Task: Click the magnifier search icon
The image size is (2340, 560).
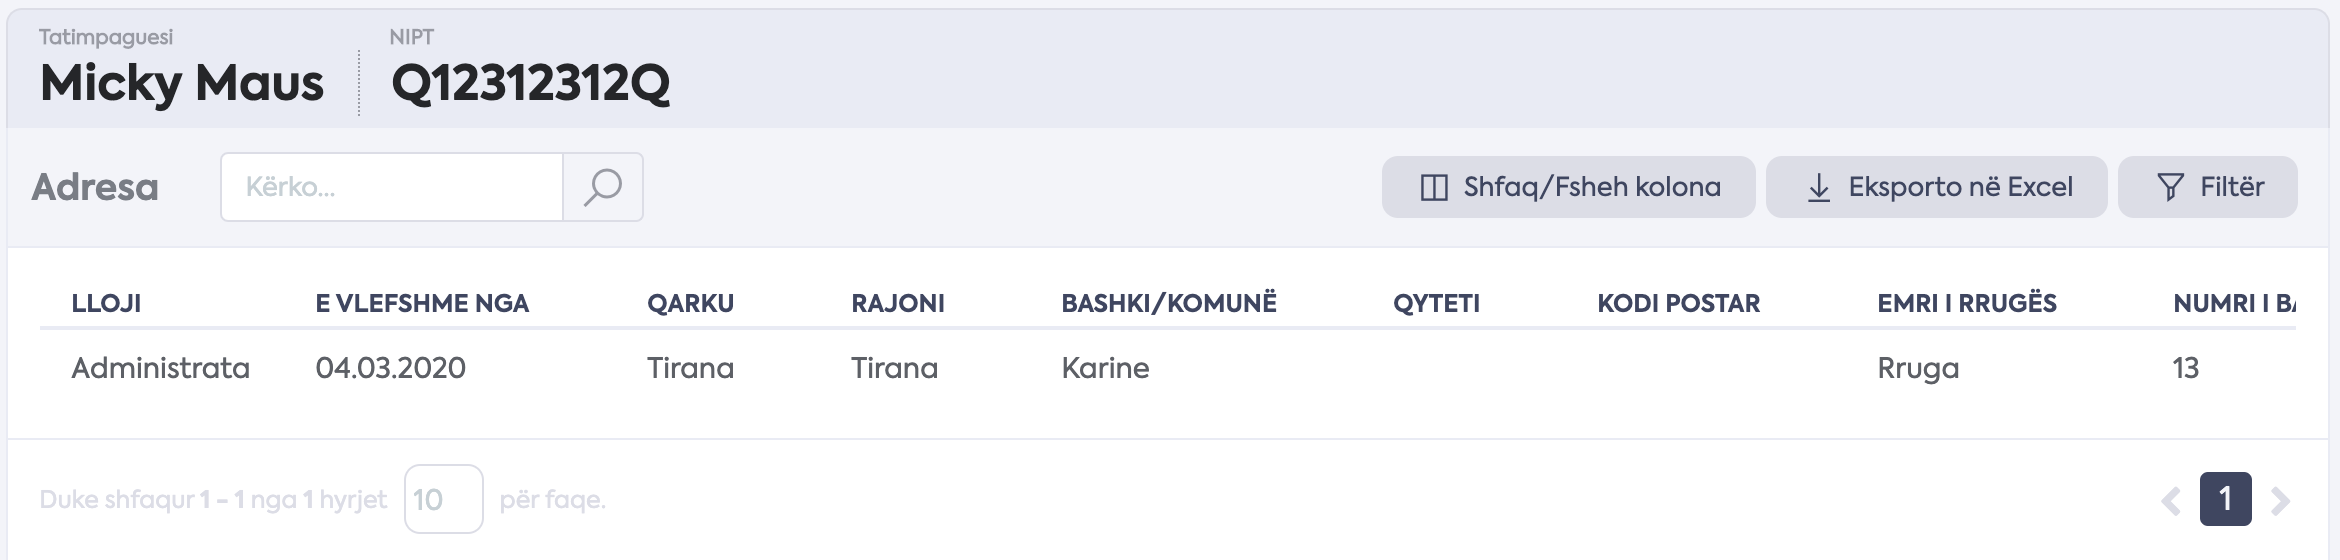Action: coord(603,187)
